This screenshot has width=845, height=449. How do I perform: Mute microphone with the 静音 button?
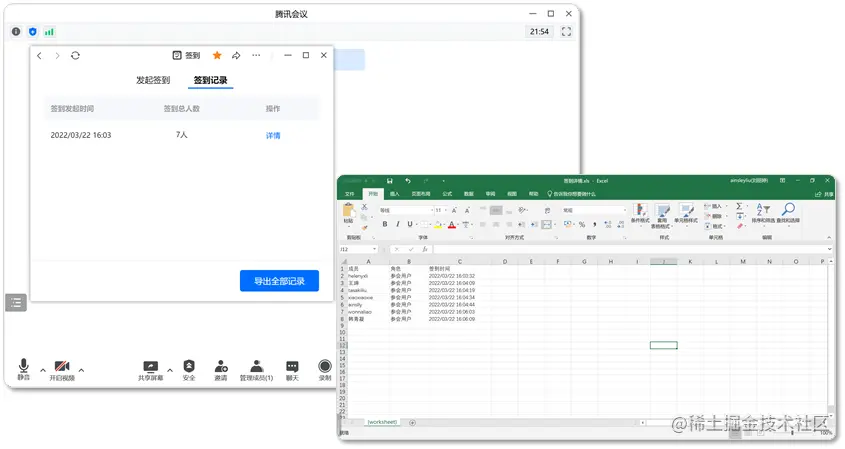23,369
